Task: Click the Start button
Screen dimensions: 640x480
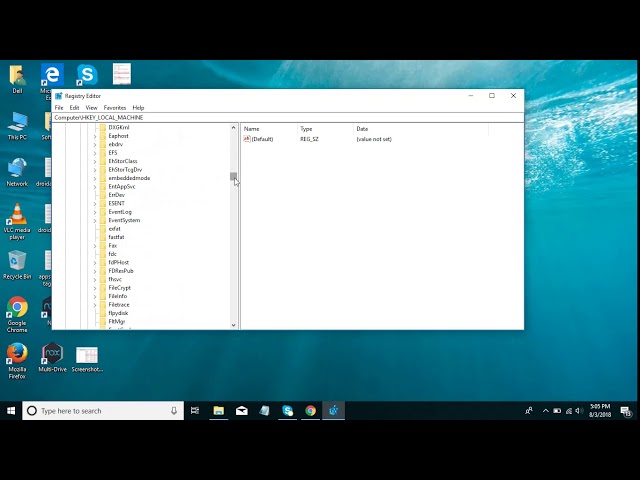Action: [x=11, y=411]
